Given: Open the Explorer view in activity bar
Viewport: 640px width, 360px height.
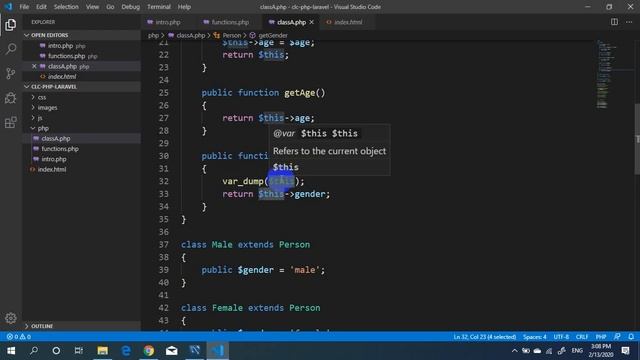Looking at the screenshot, I should pos(11,25).
